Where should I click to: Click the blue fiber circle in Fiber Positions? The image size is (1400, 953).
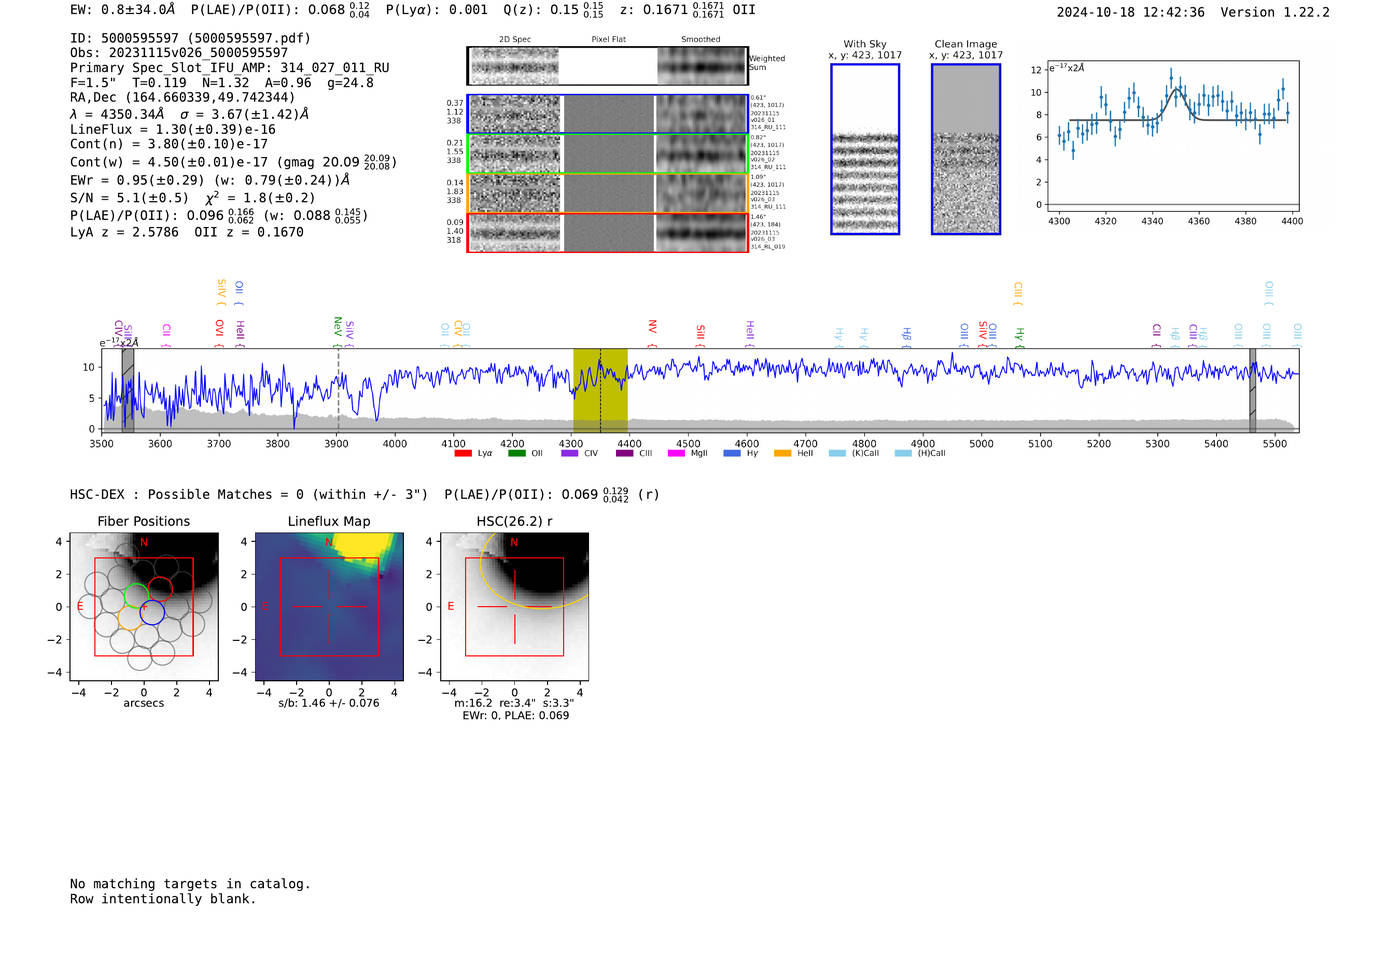(x=152, y=613)
